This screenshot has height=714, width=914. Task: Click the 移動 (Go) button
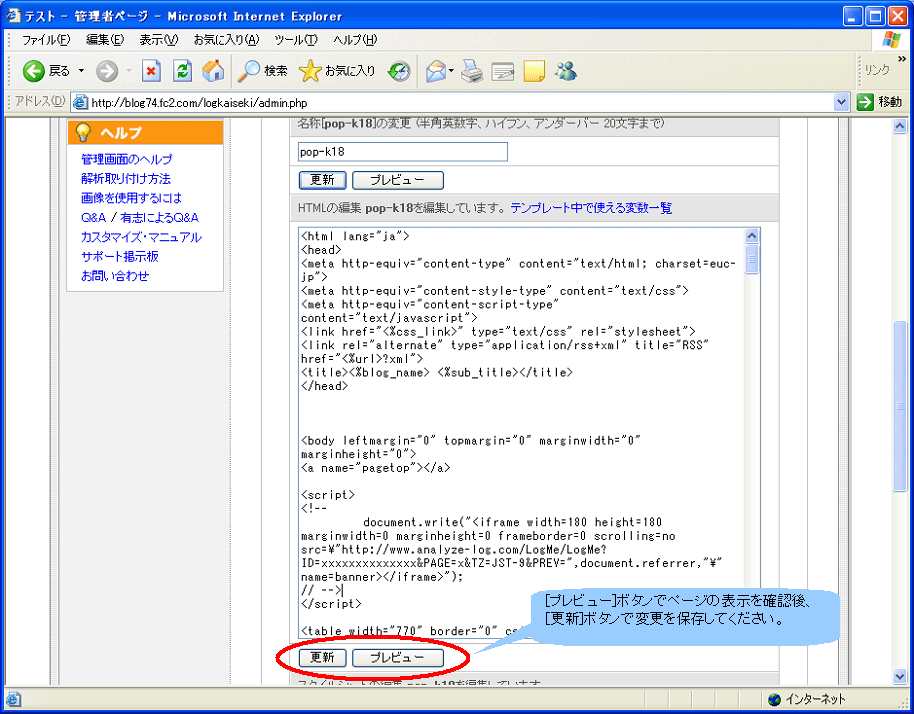click(880, 102)
